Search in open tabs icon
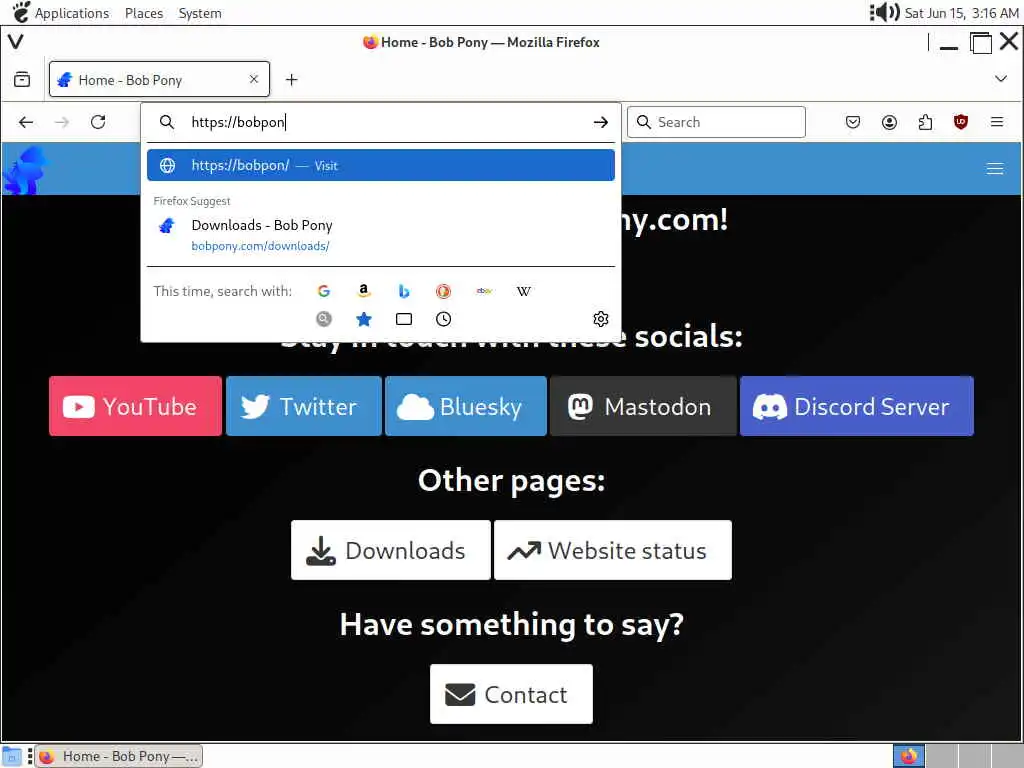The width and height of the screenshot is (1024, 768). coord(404,319)
